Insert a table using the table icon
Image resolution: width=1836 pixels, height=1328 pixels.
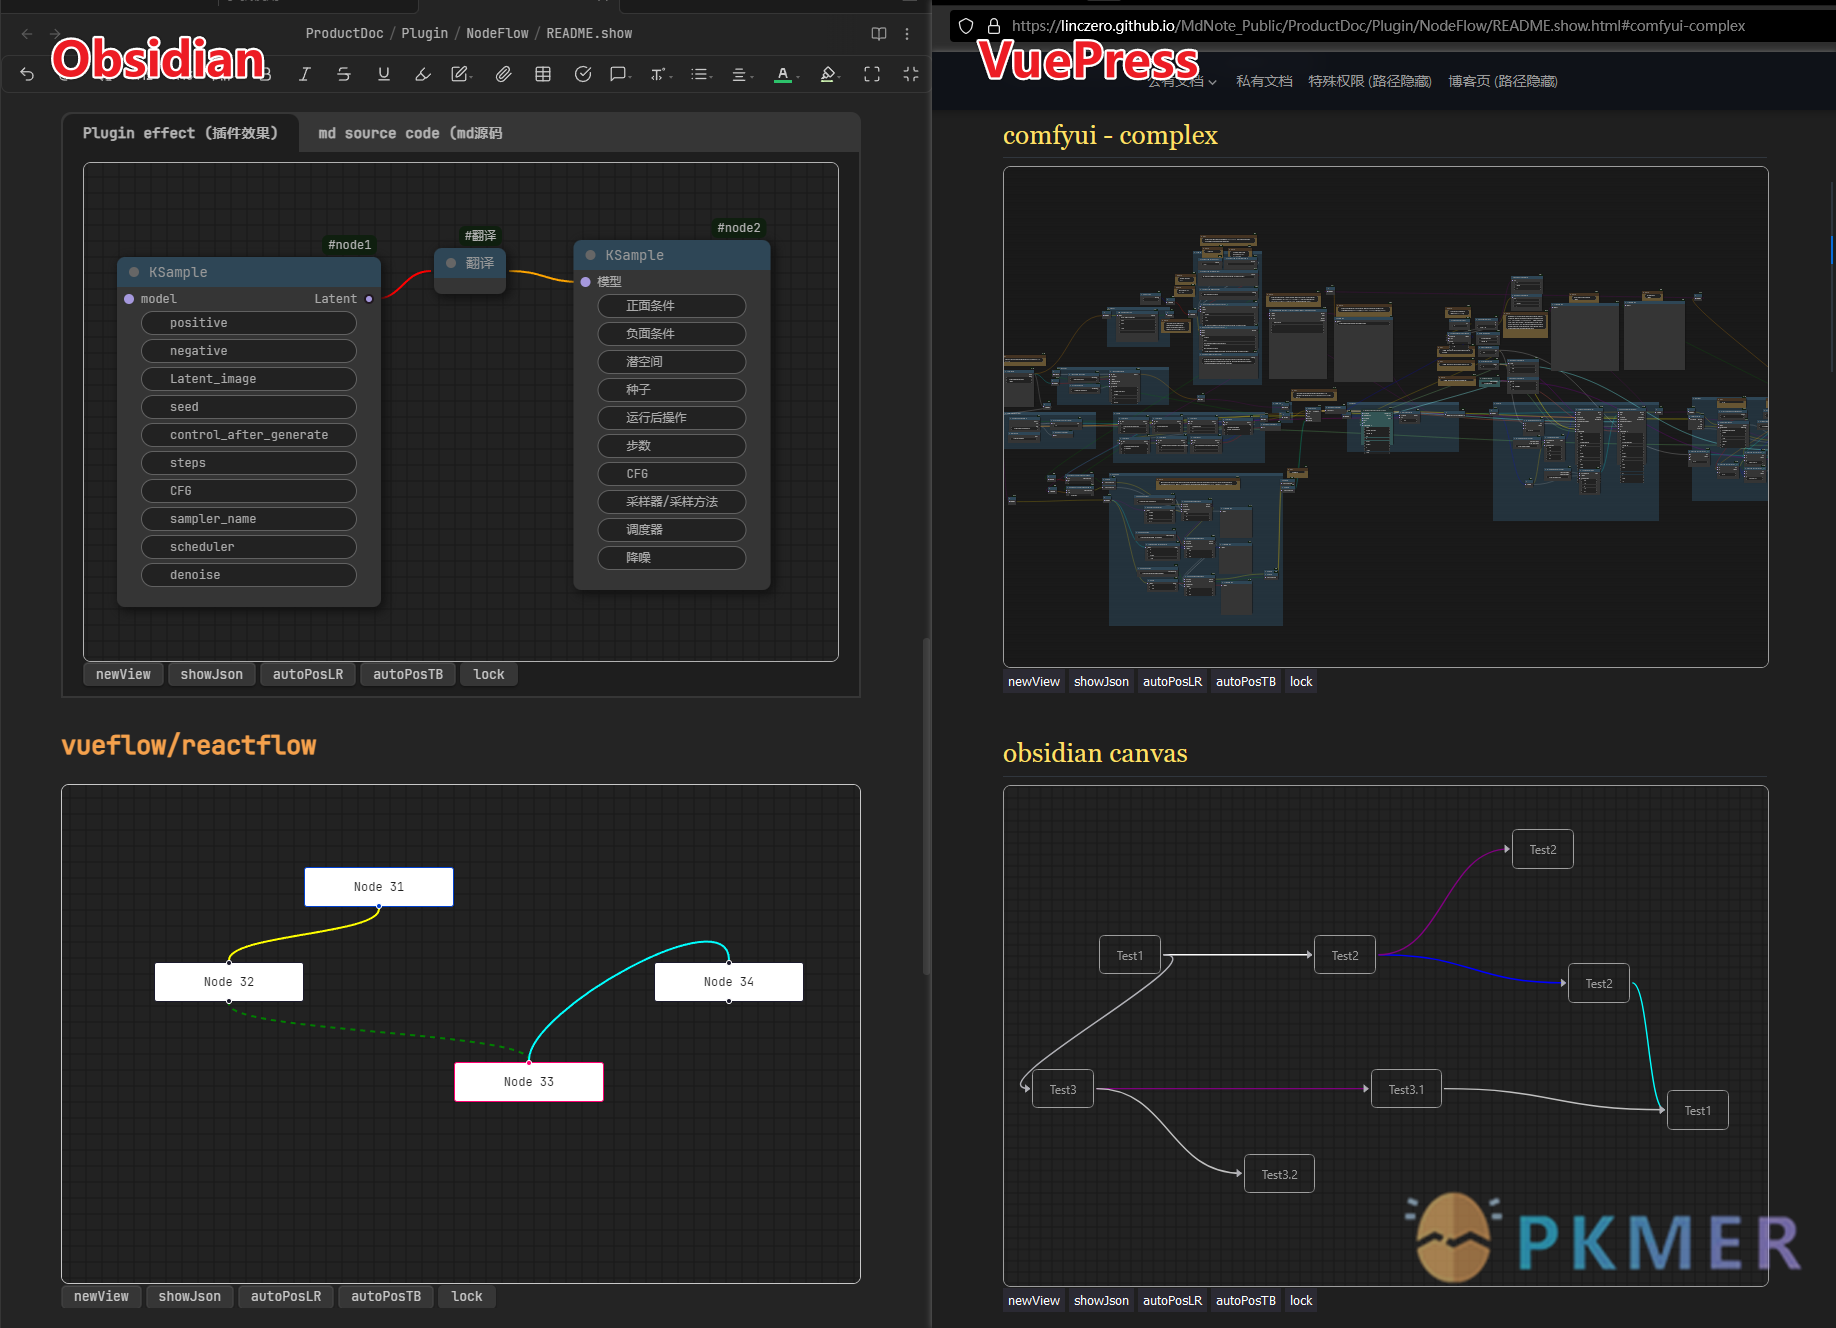[543, 74]
